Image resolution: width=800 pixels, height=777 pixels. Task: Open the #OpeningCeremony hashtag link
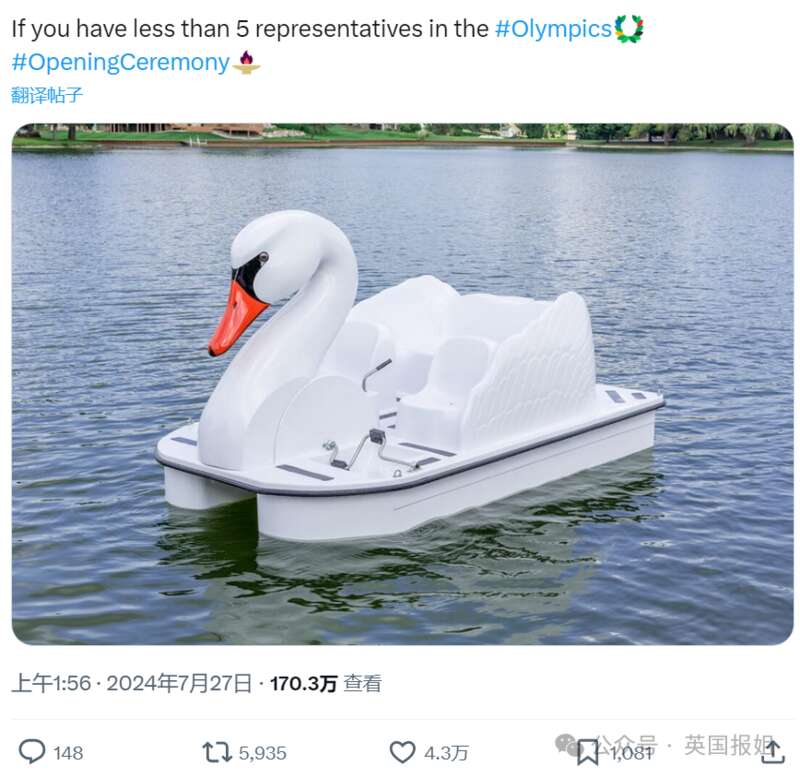[121, 62]
